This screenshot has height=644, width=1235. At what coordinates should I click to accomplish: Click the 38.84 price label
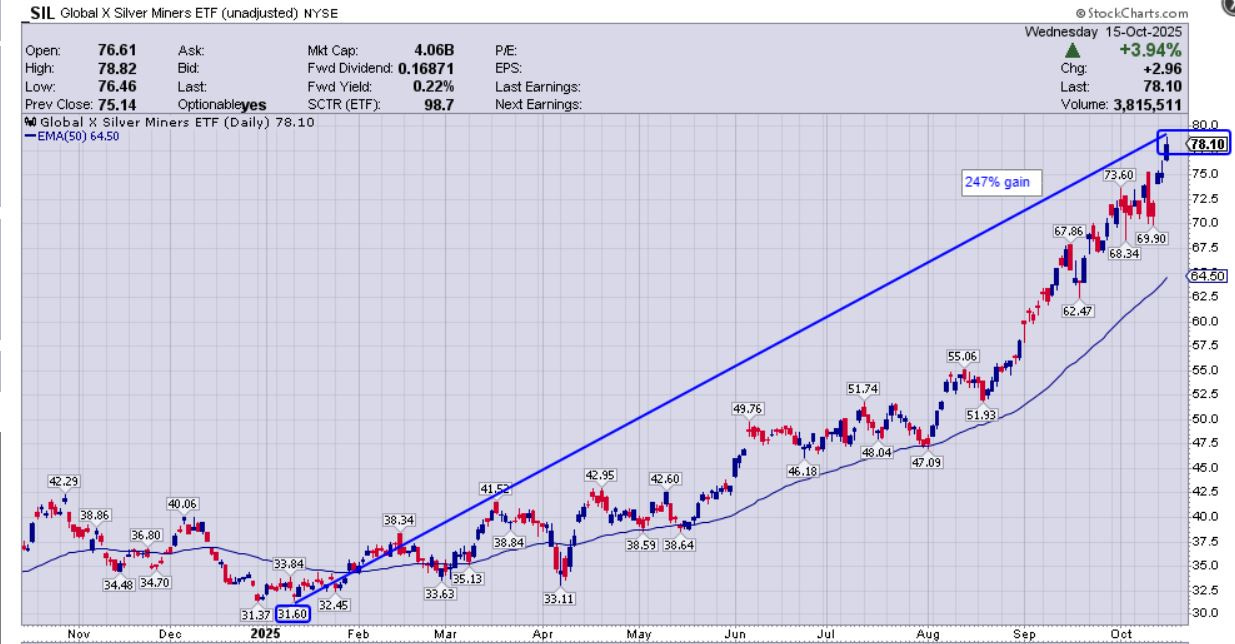pos(510,541)
